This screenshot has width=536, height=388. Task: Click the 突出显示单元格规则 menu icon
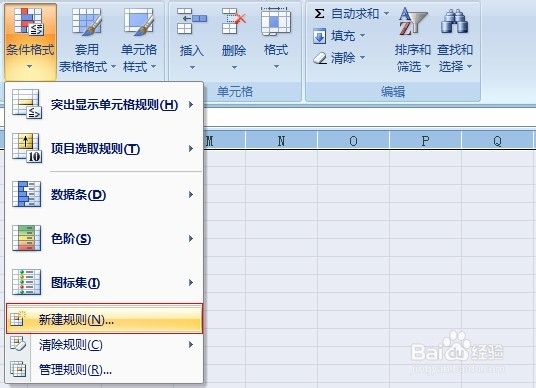click(27, 104)
